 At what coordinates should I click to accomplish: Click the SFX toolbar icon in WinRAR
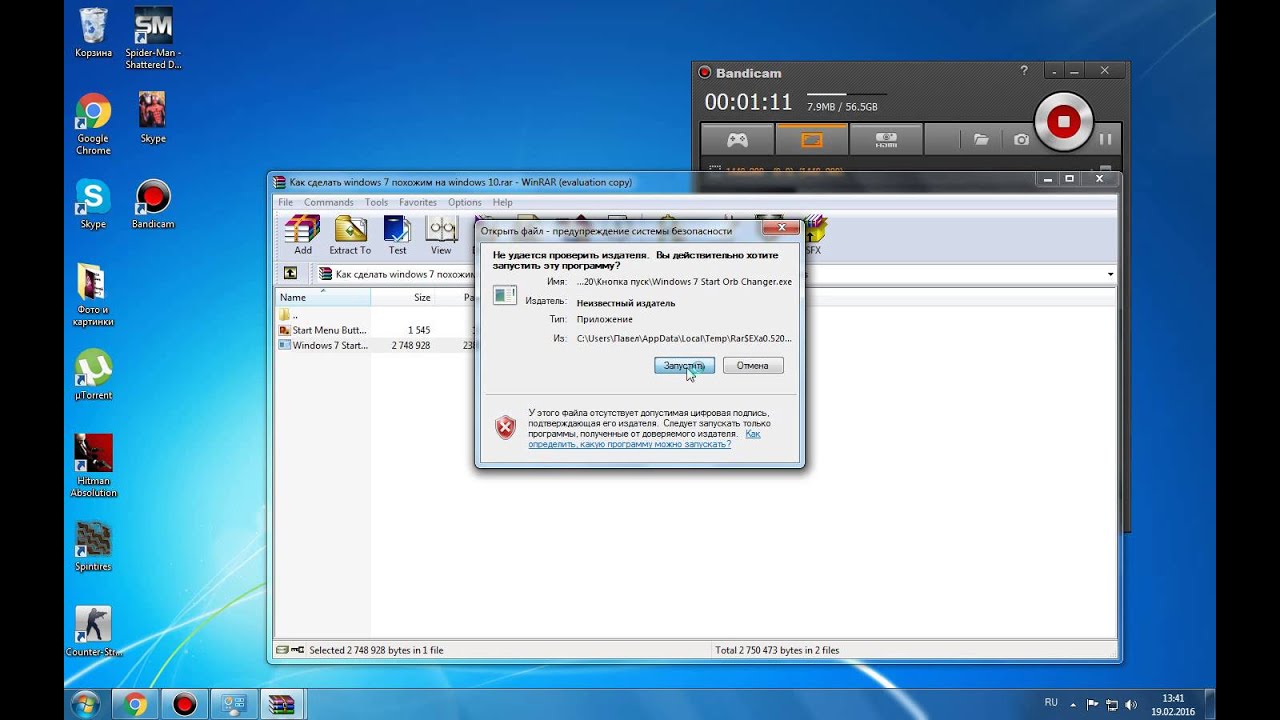click(x=814, y=235)
